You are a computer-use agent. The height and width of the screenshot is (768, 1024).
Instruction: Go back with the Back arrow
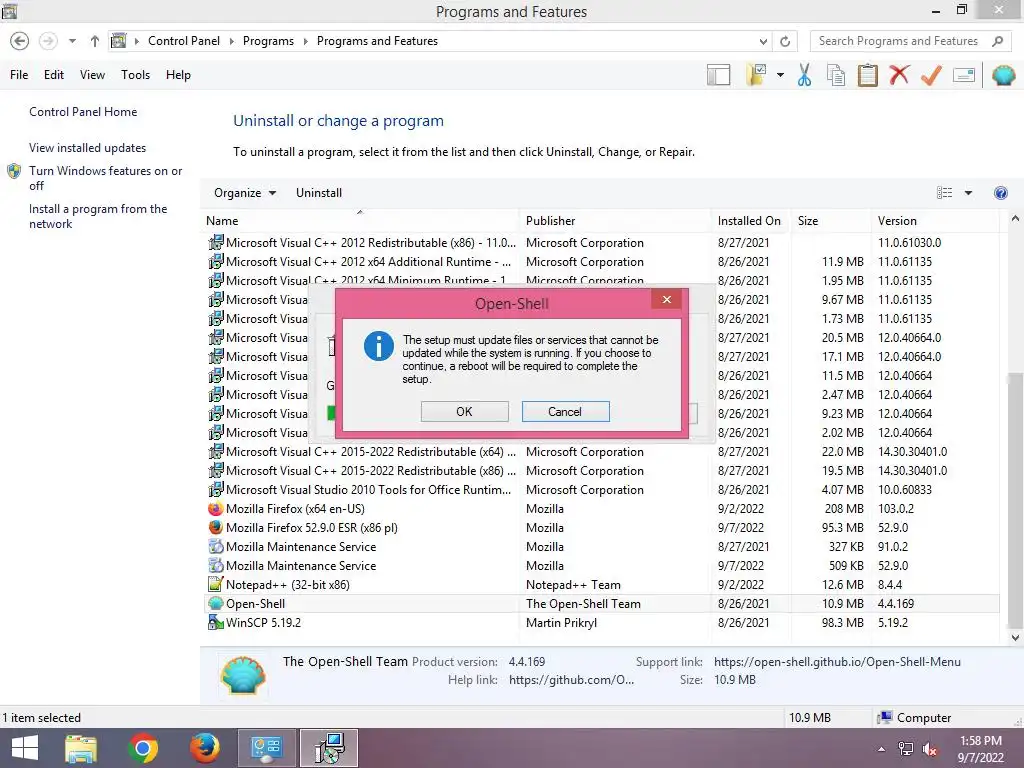(20, 41)
